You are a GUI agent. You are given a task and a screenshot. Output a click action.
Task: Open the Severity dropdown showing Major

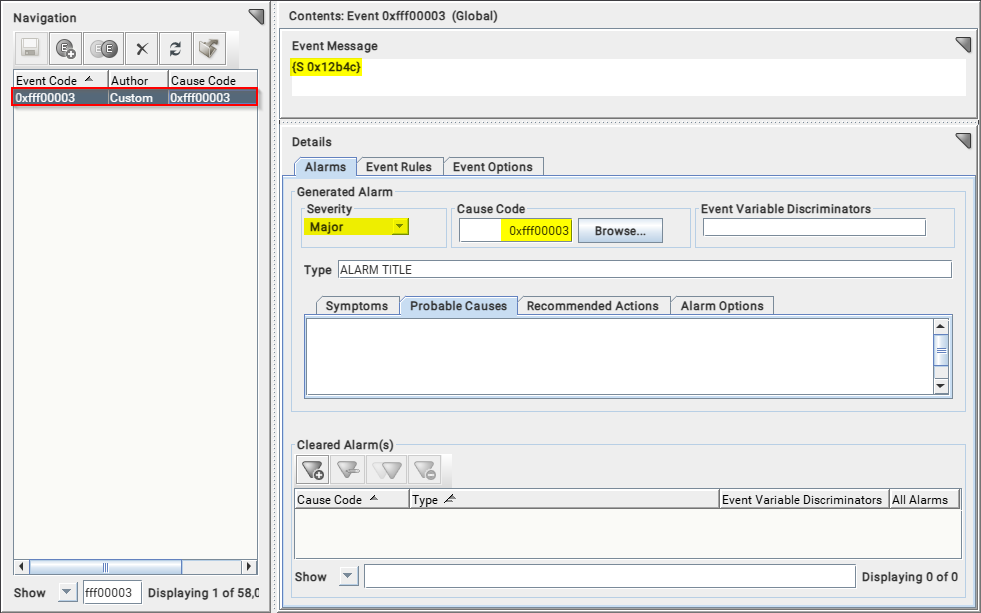[399, 227]
